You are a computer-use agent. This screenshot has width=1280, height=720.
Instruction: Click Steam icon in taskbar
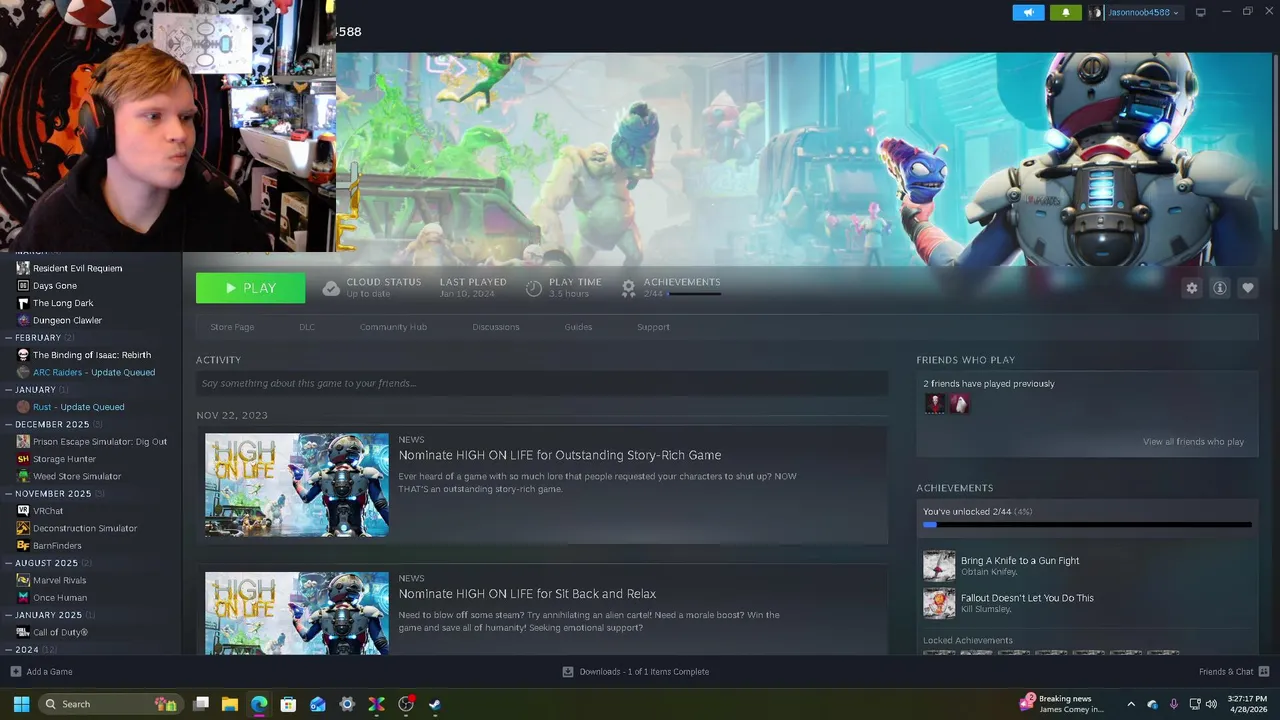(x=435, y=704)
